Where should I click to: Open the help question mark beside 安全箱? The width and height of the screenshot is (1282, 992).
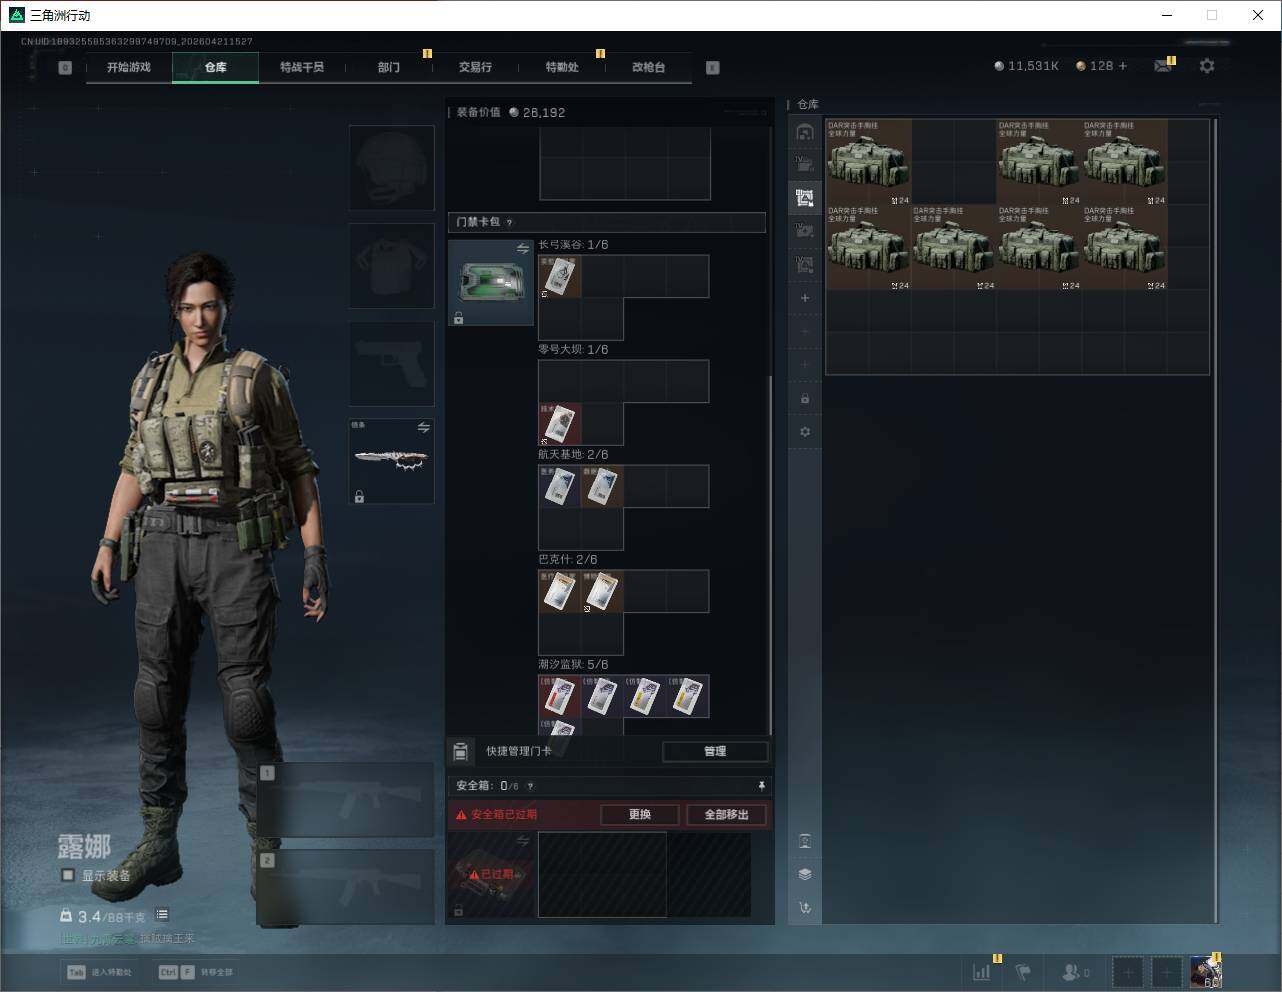[x=530, y=786]
